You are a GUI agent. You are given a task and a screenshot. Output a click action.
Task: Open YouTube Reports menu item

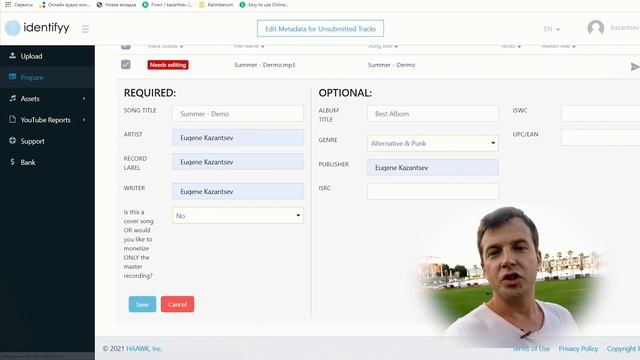[47, 120]
